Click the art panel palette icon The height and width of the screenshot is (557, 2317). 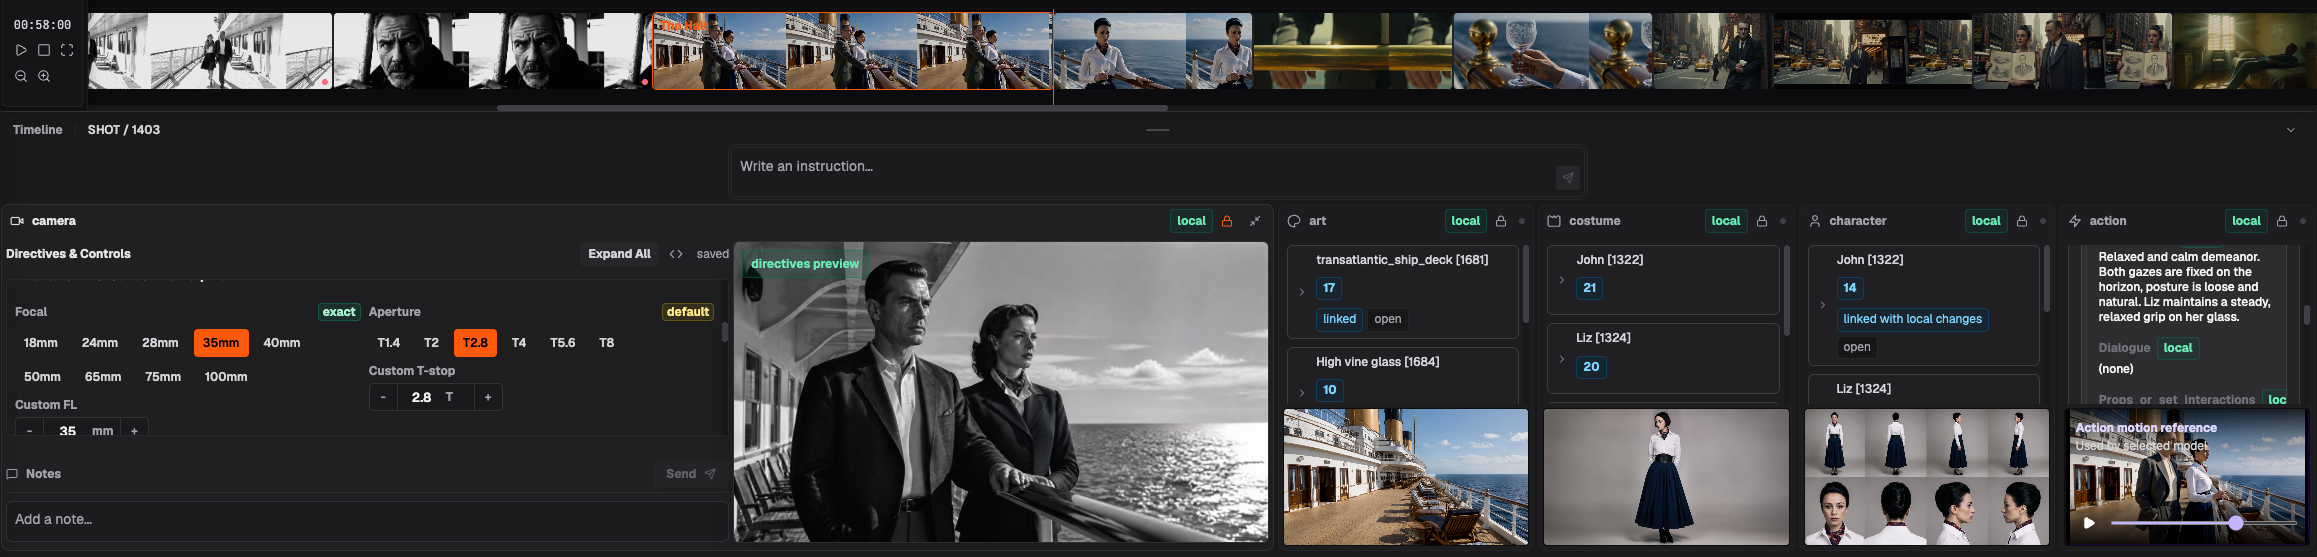click(1294, 221)
